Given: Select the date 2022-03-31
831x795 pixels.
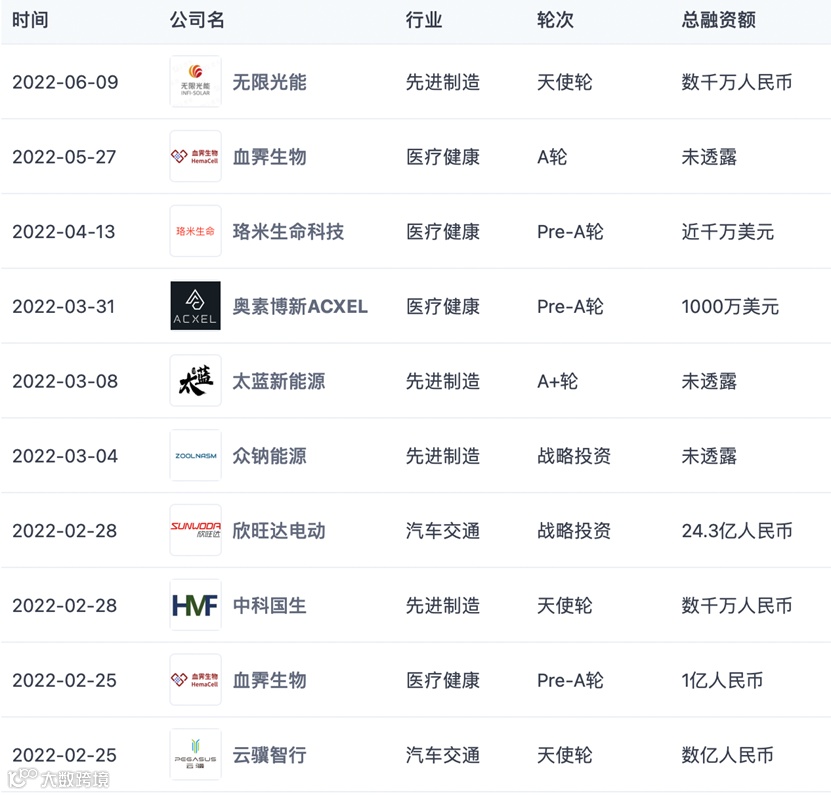Looking at the screenshot, I should (x=64, y=306).
